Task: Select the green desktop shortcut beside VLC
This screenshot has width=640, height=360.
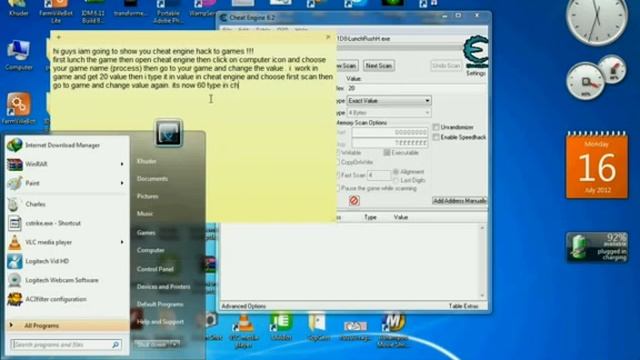Action: [281, 327]
